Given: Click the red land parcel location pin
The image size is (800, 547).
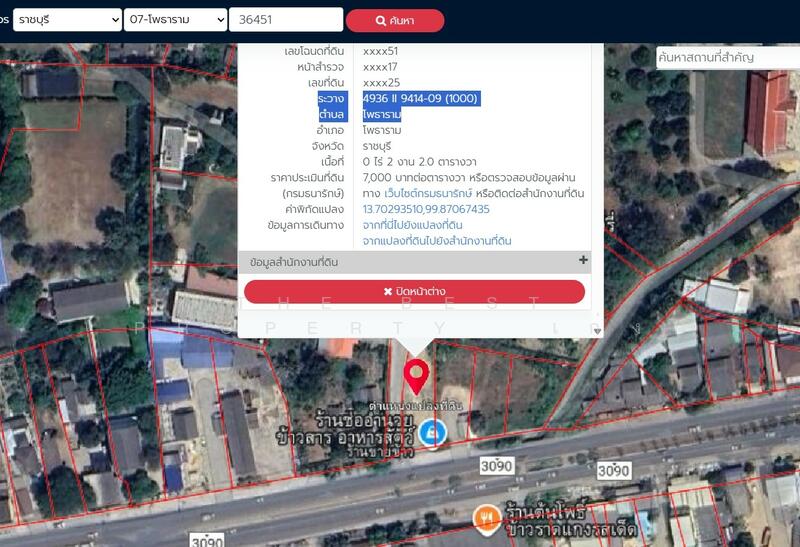Looking at the screenshot, I should tap(416, 376).
